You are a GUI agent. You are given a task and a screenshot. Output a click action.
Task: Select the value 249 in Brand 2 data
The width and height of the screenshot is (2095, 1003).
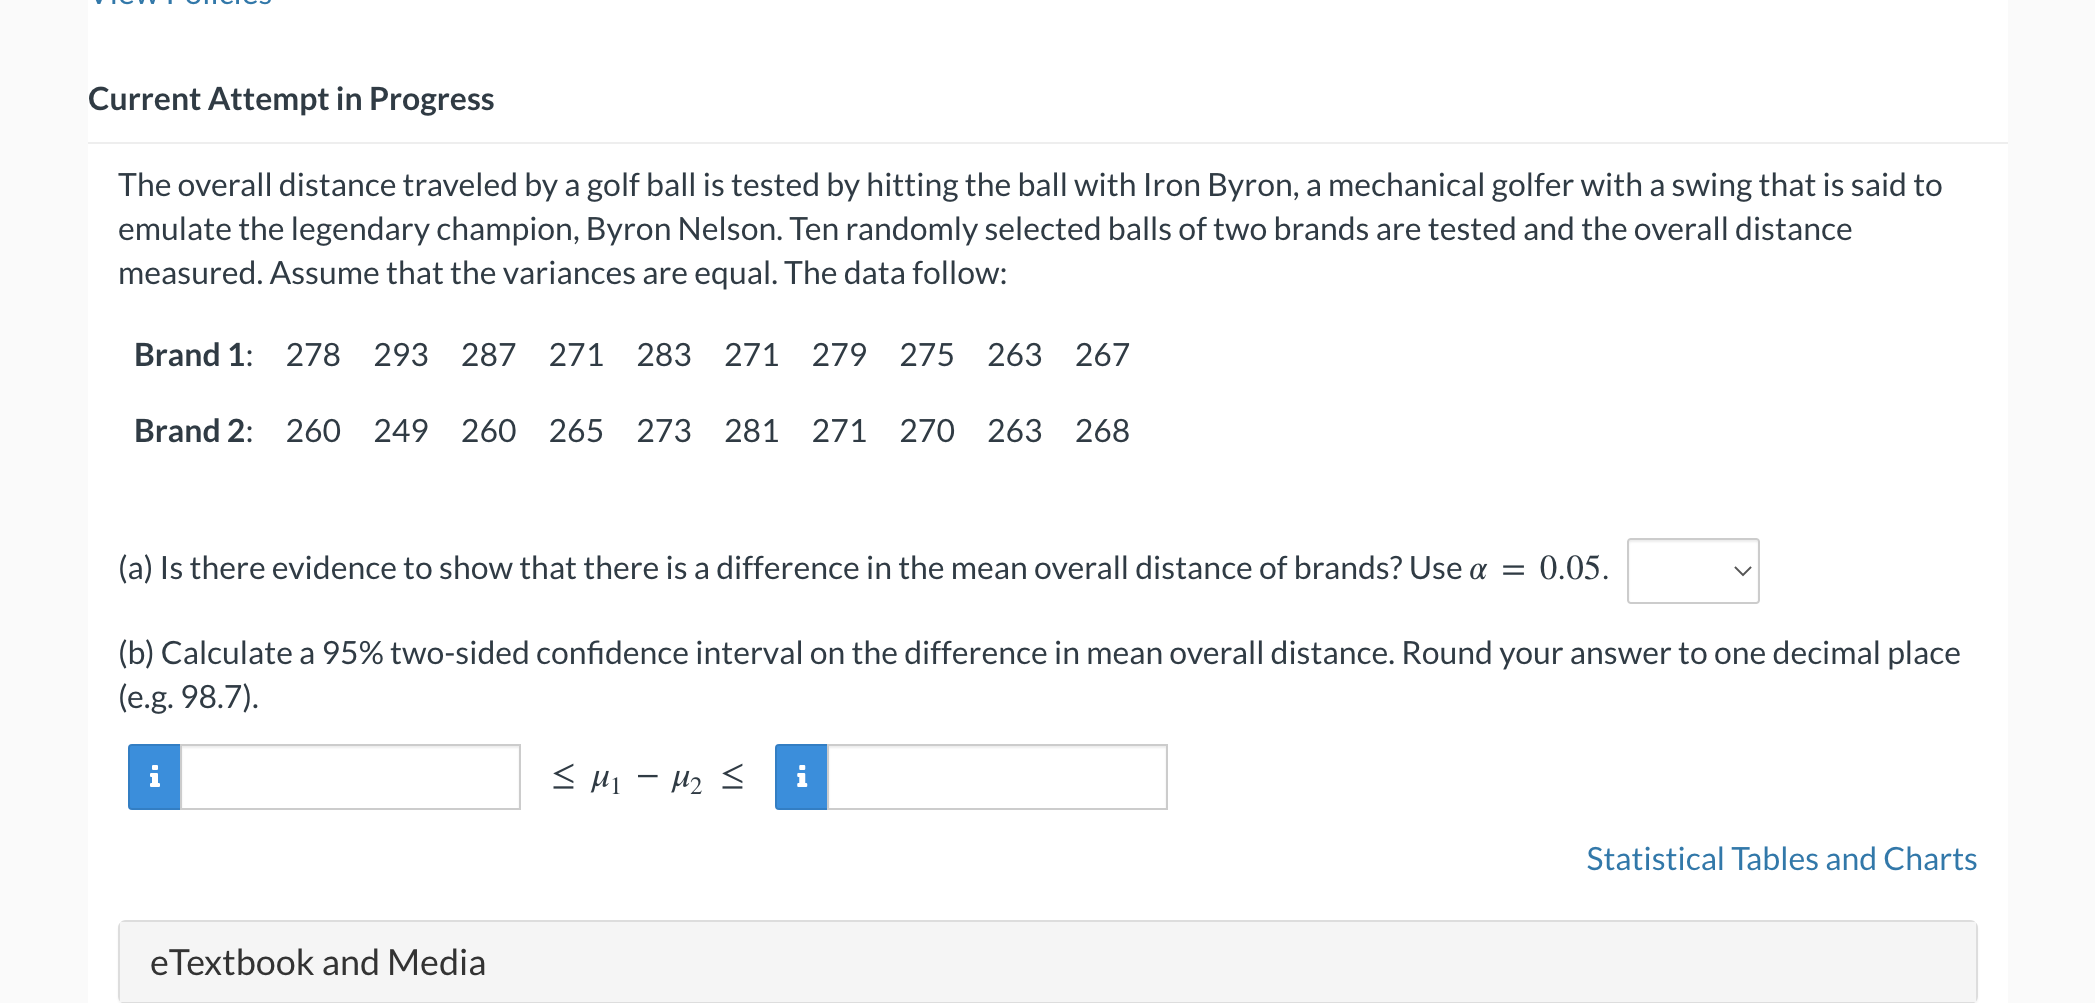pos(400,431)
